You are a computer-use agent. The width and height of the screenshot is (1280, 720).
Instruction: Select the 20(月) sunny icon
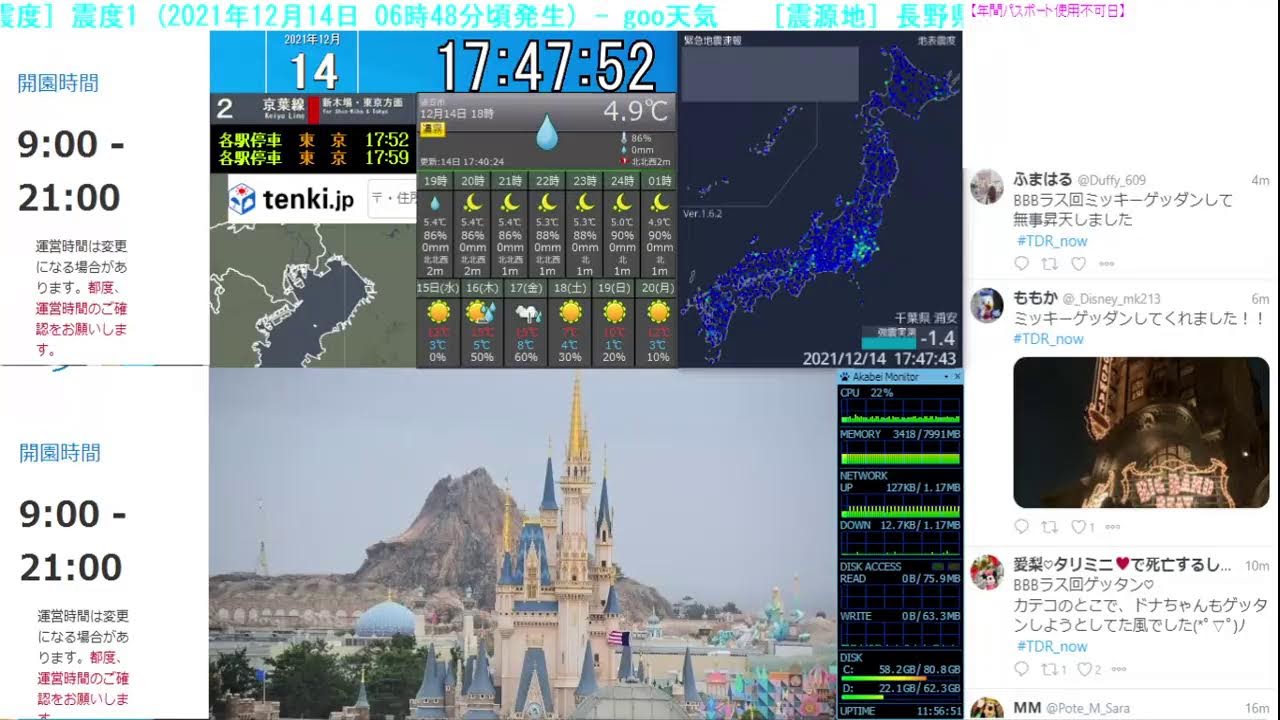click(659, 312)
